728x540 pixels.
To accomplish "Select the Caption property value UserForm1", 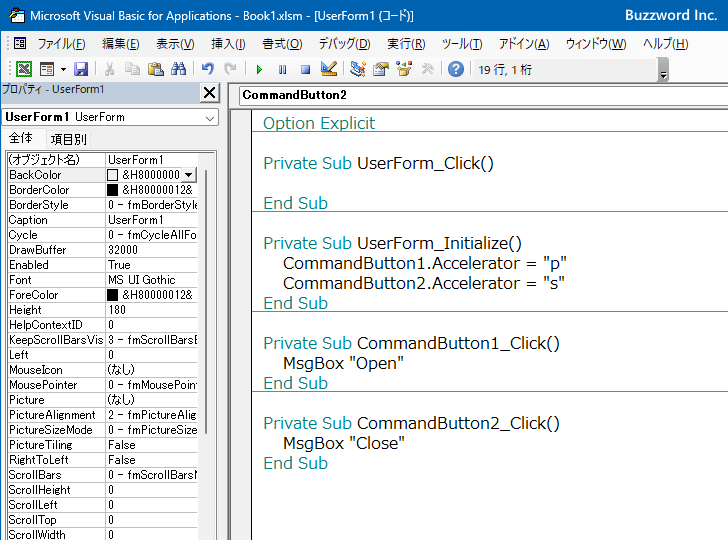I will click(151, 220).
